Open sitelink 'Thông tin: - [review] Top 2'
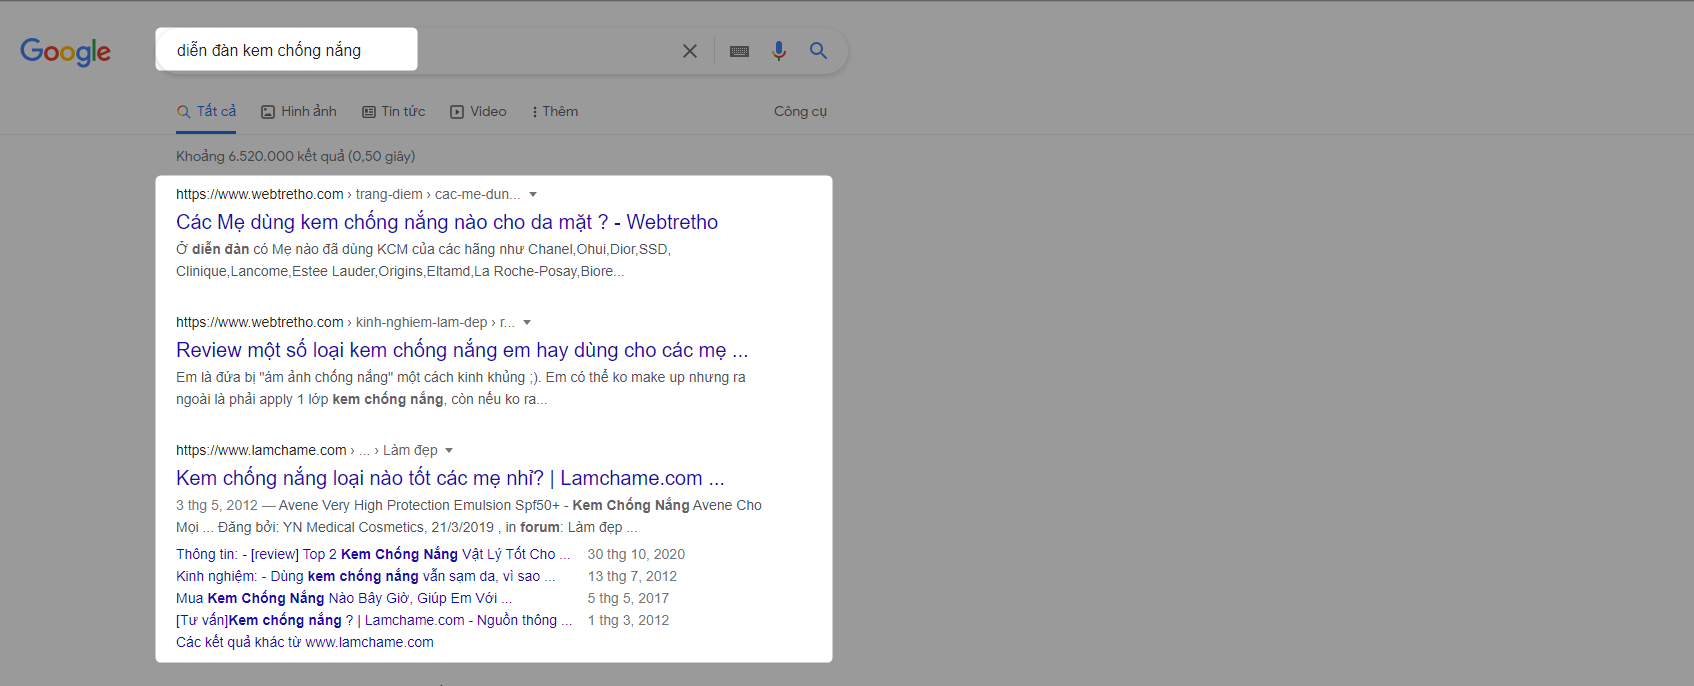The height and width of the screenshot is (686, 1694). (373, 554)
